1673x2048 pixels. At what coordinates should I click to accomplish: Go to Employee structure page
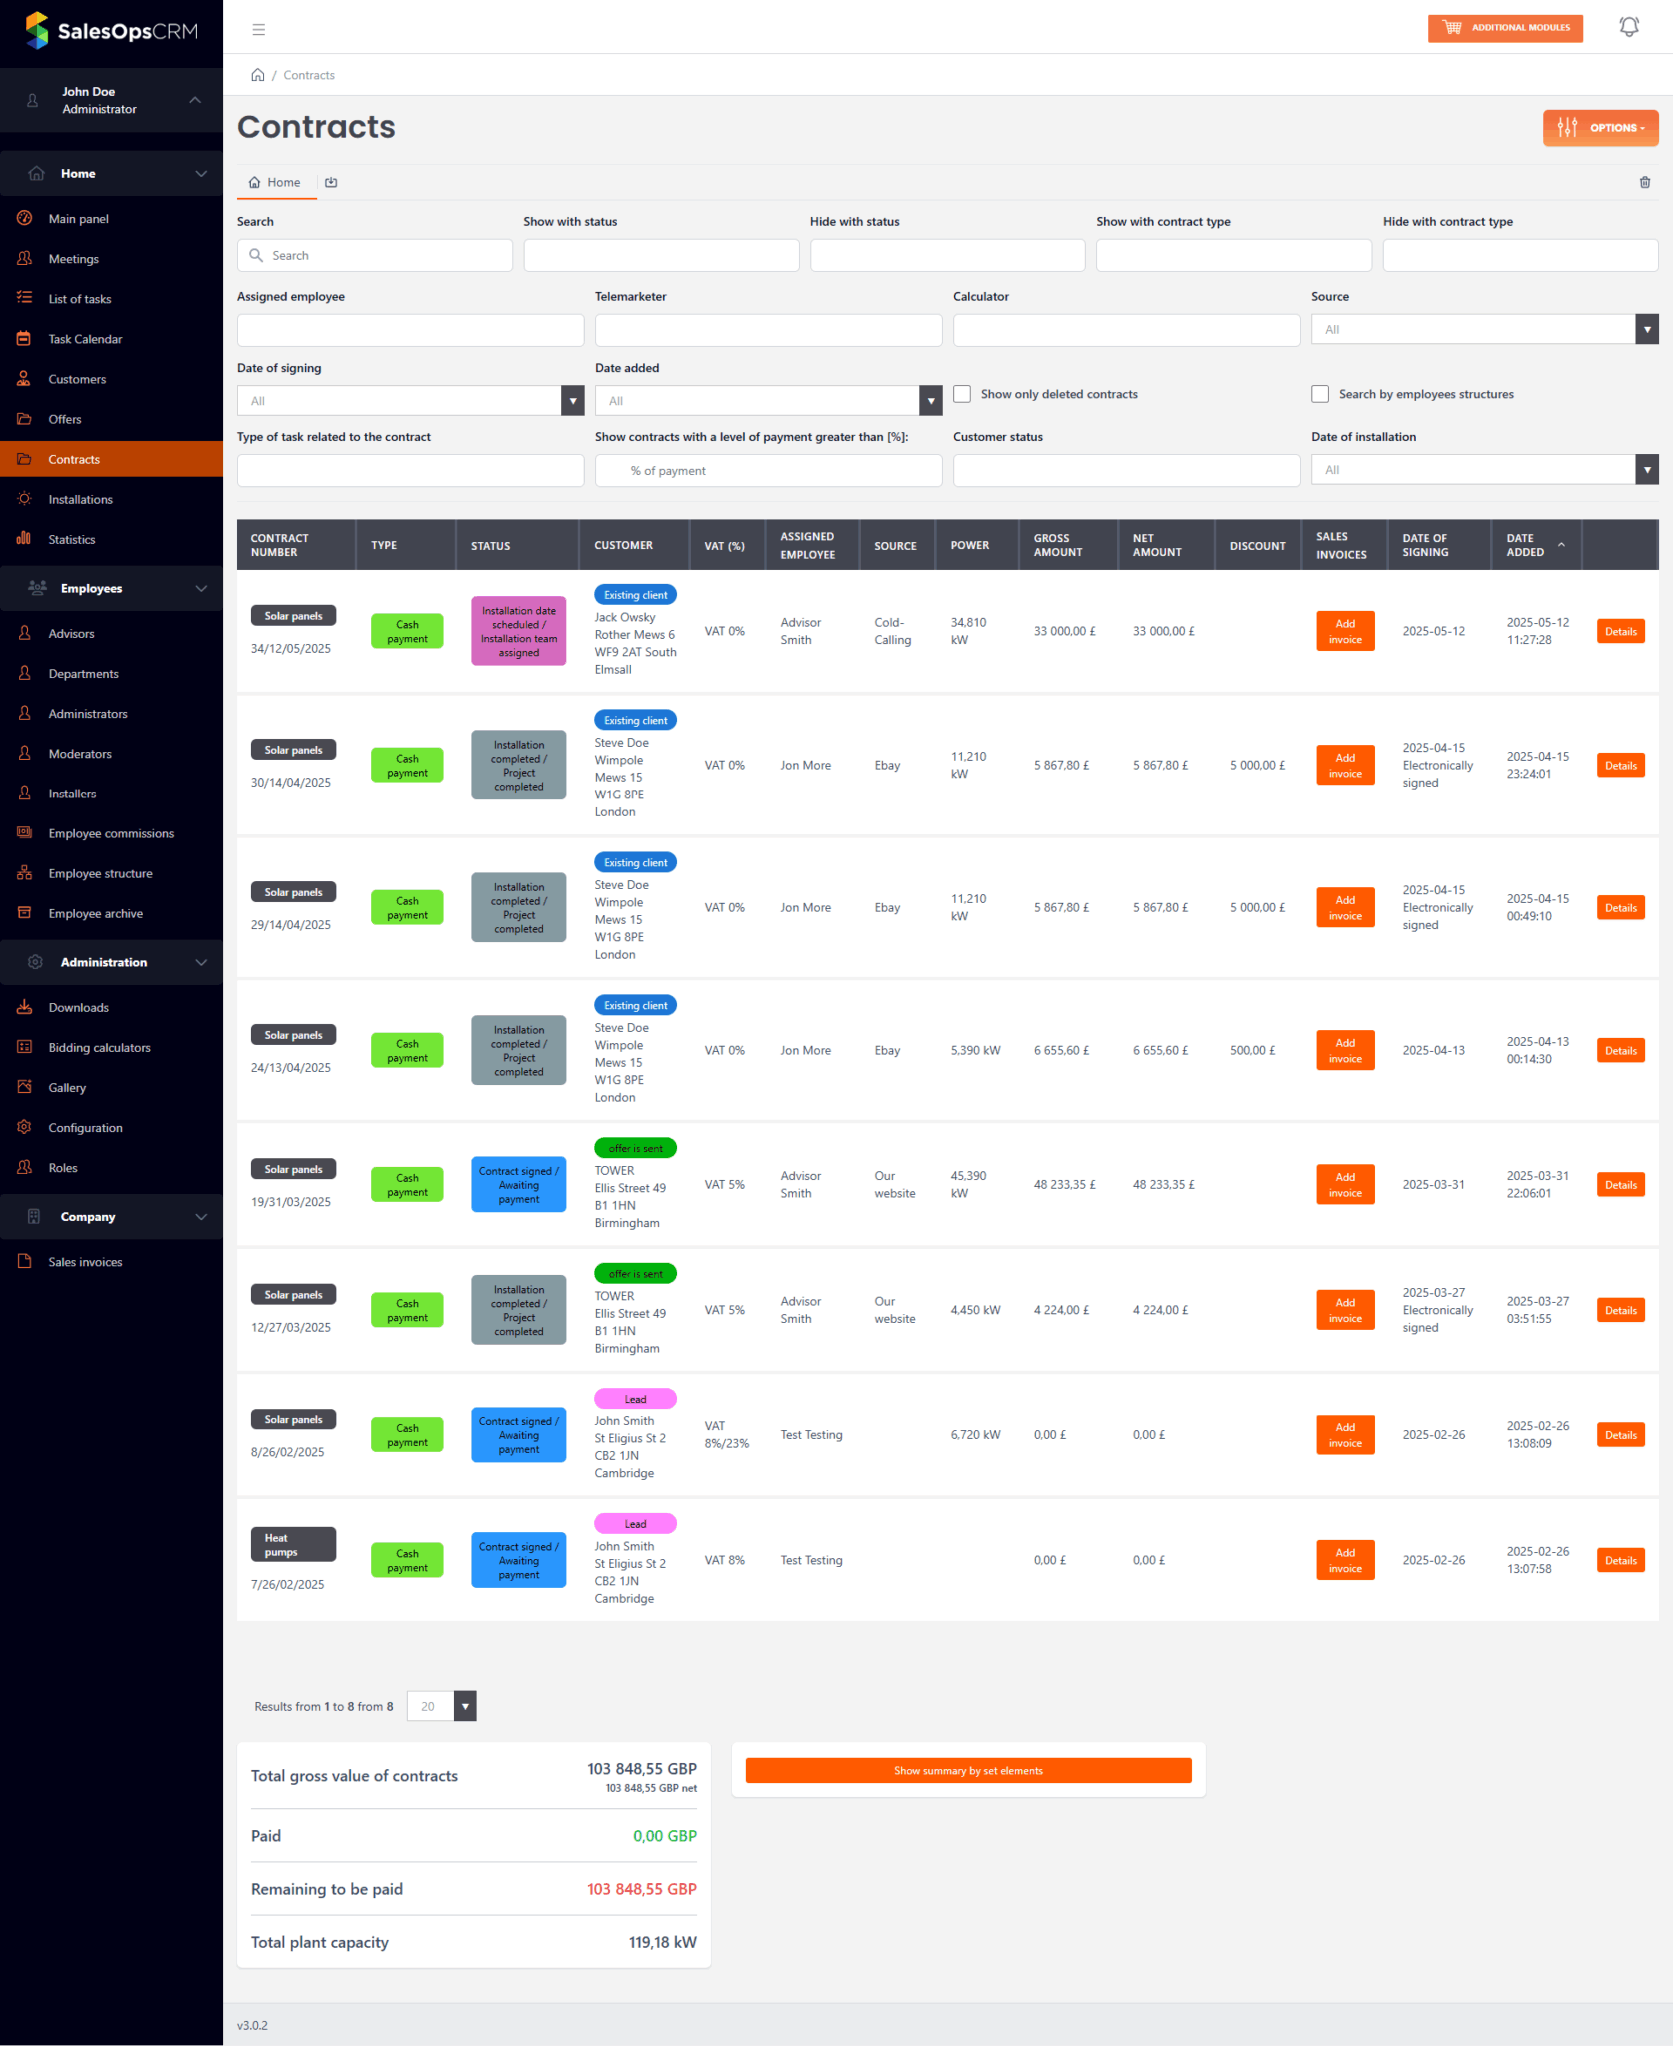click(x=100, y=873)
